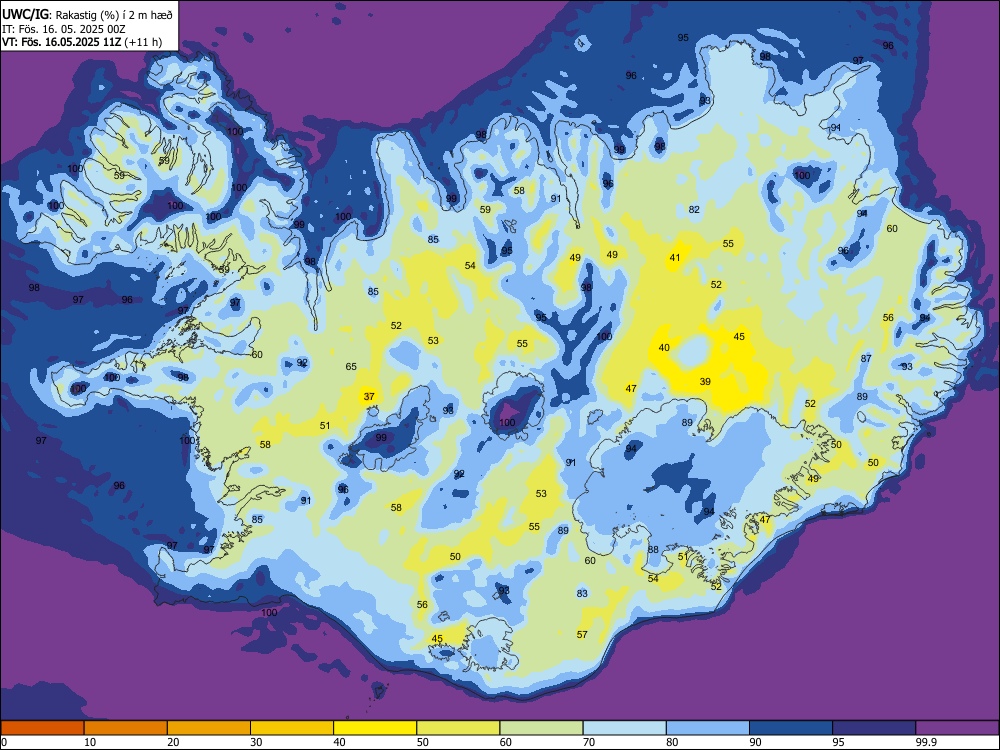Viewport: 1000px width, 750px height.
Task: Click the '41' humidity value on the map
Action: [x=675, y=258]
